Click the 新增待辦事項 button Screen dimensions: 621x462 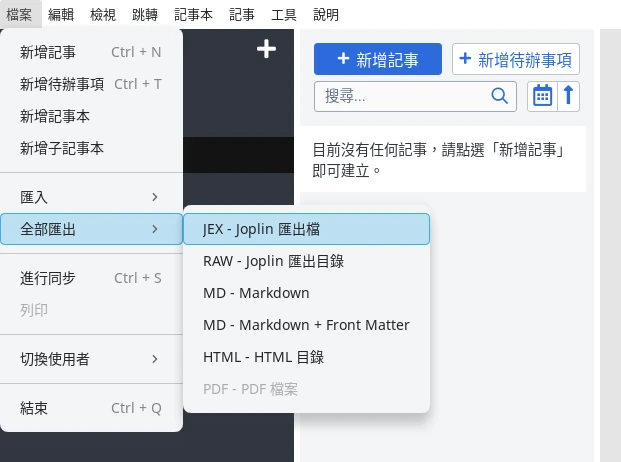515,59
